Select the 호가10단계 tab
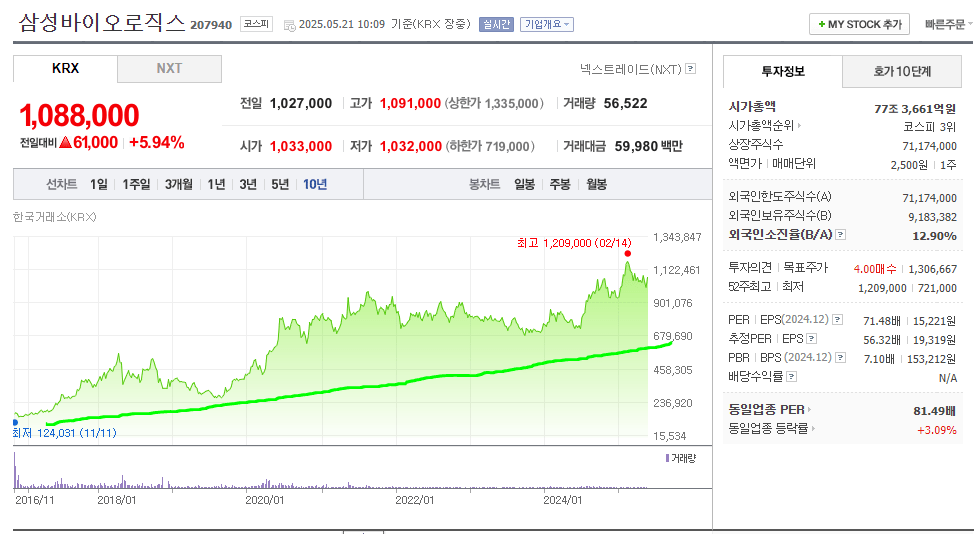This screenshot has width=975, height=534. [x=902, y=71]
